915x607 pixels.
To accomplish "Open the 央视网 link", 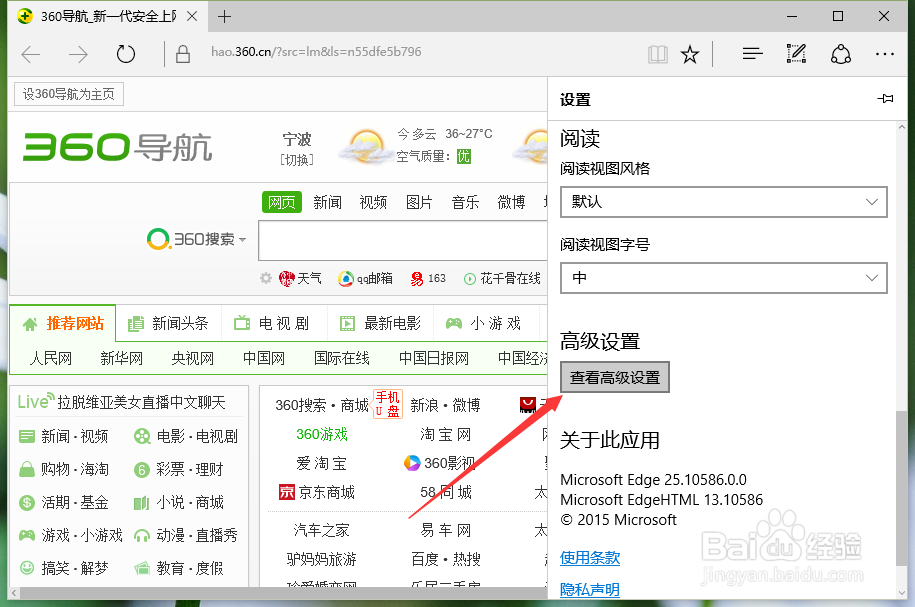I will pos(193,358).
